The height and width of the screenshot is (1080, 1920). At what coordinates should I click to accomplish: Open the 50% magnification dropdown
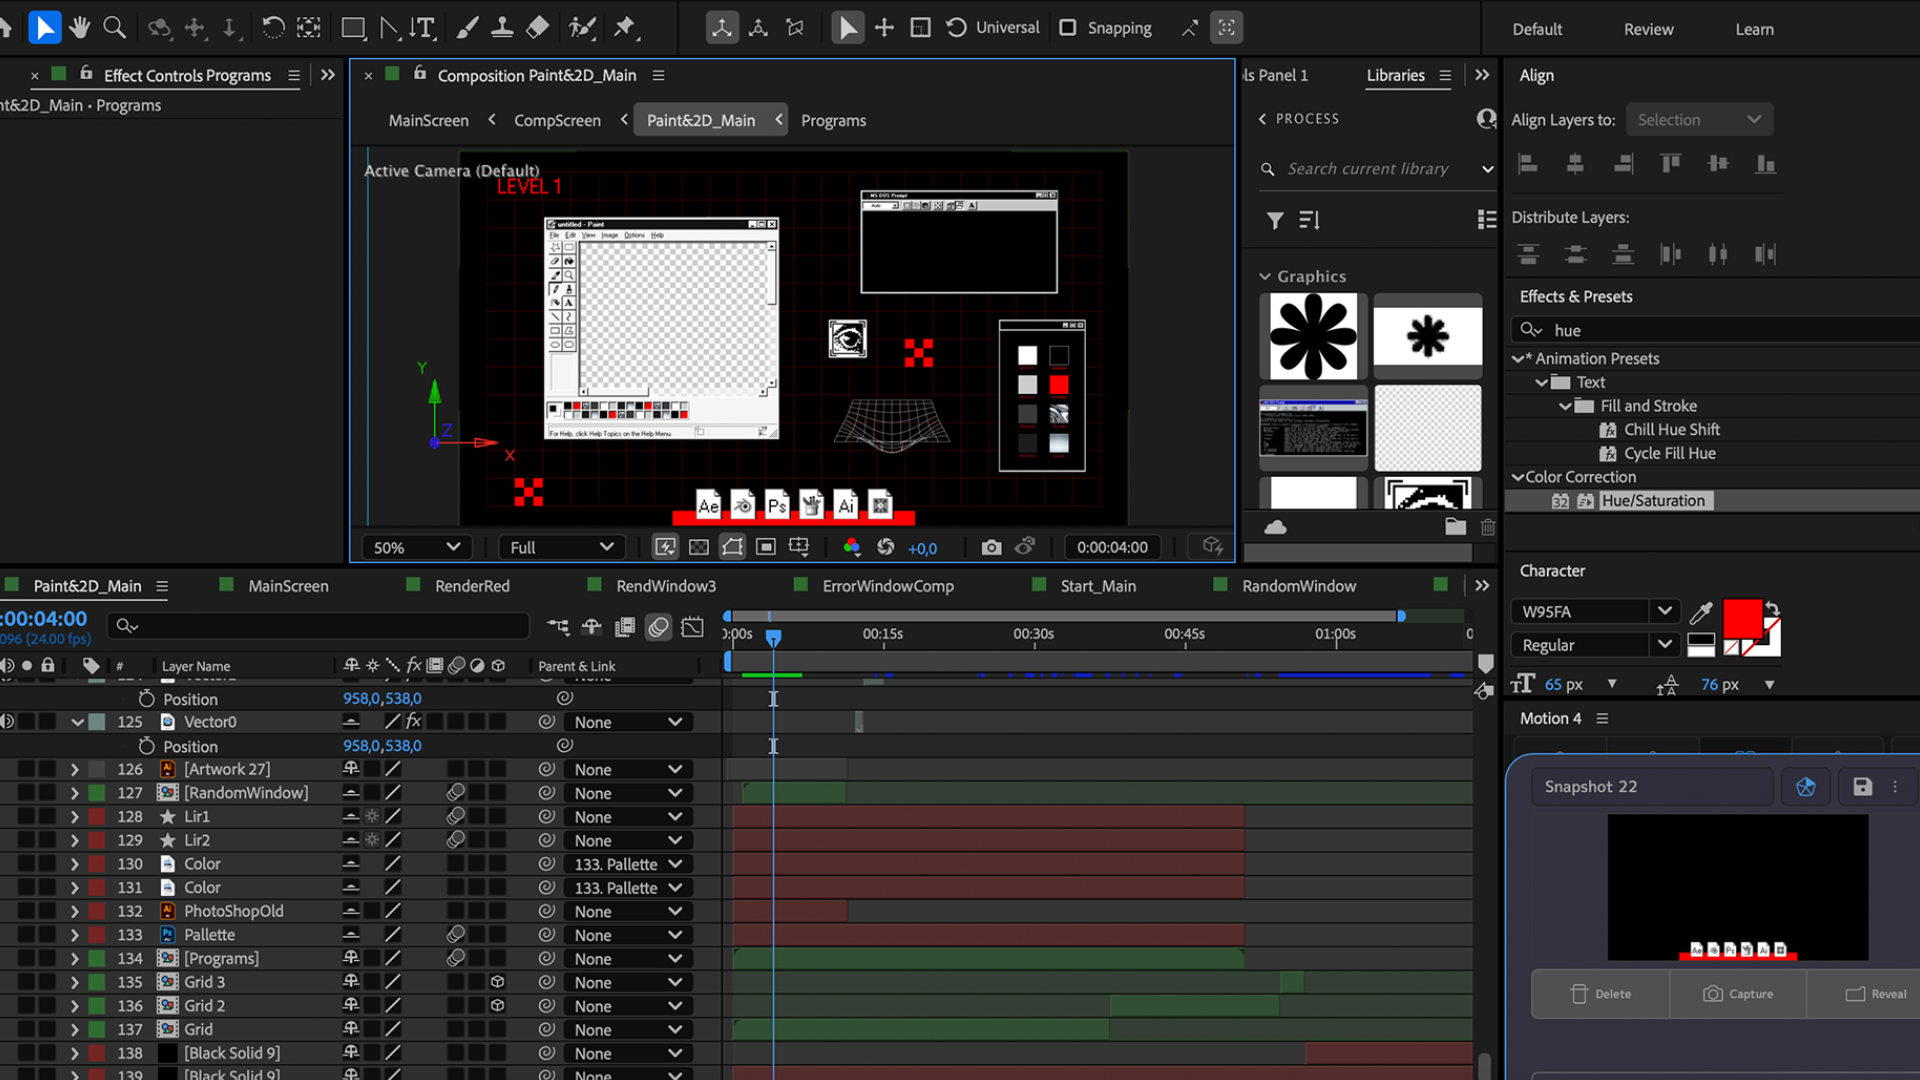pos(415,547)
